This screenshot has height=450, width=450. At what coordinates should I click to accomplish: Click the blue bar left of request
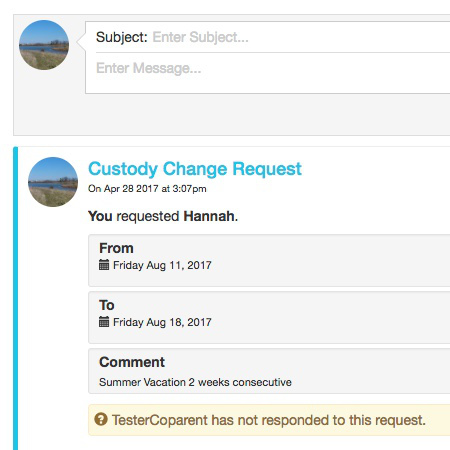(15, 298)
